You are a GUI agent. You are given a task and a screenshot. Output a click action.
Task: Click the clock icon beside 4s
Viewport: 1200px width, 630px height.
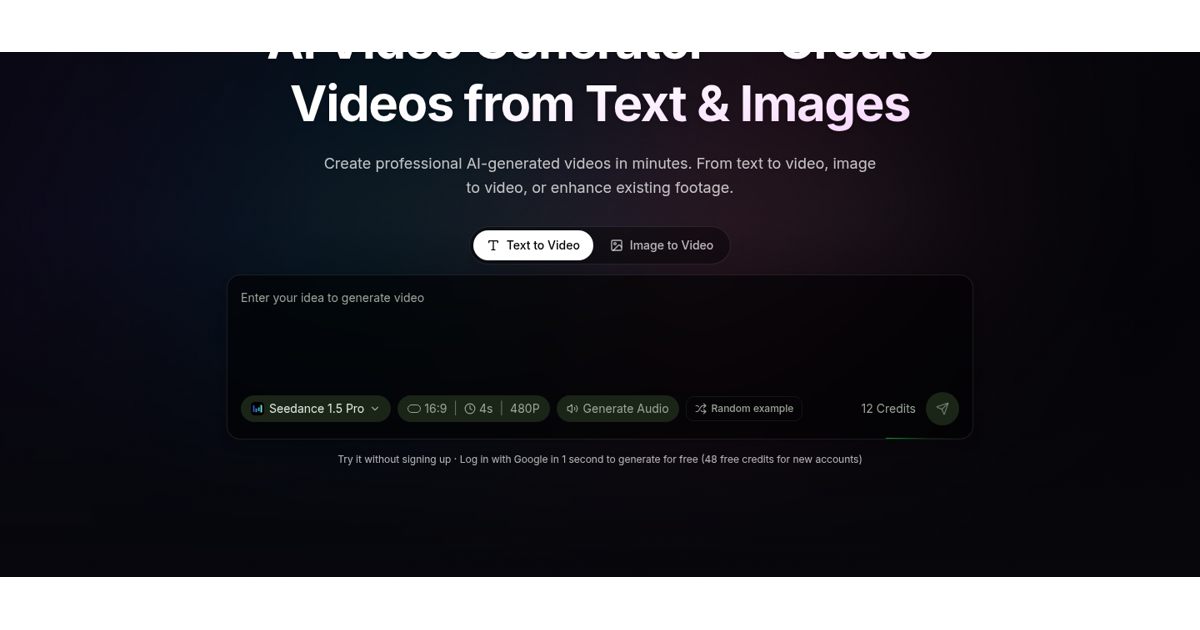tap(470, 408)
